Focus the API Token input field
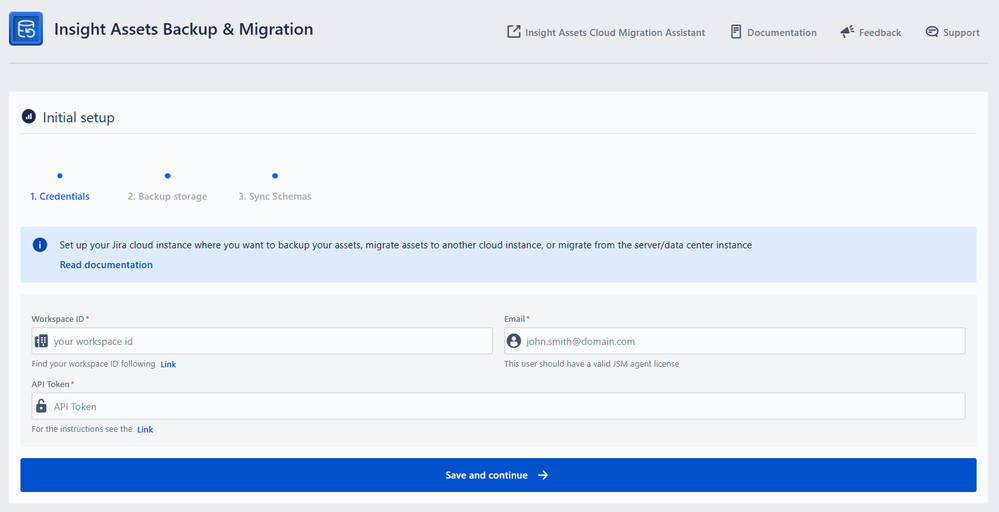999x512 pixels. click(498, 406)
